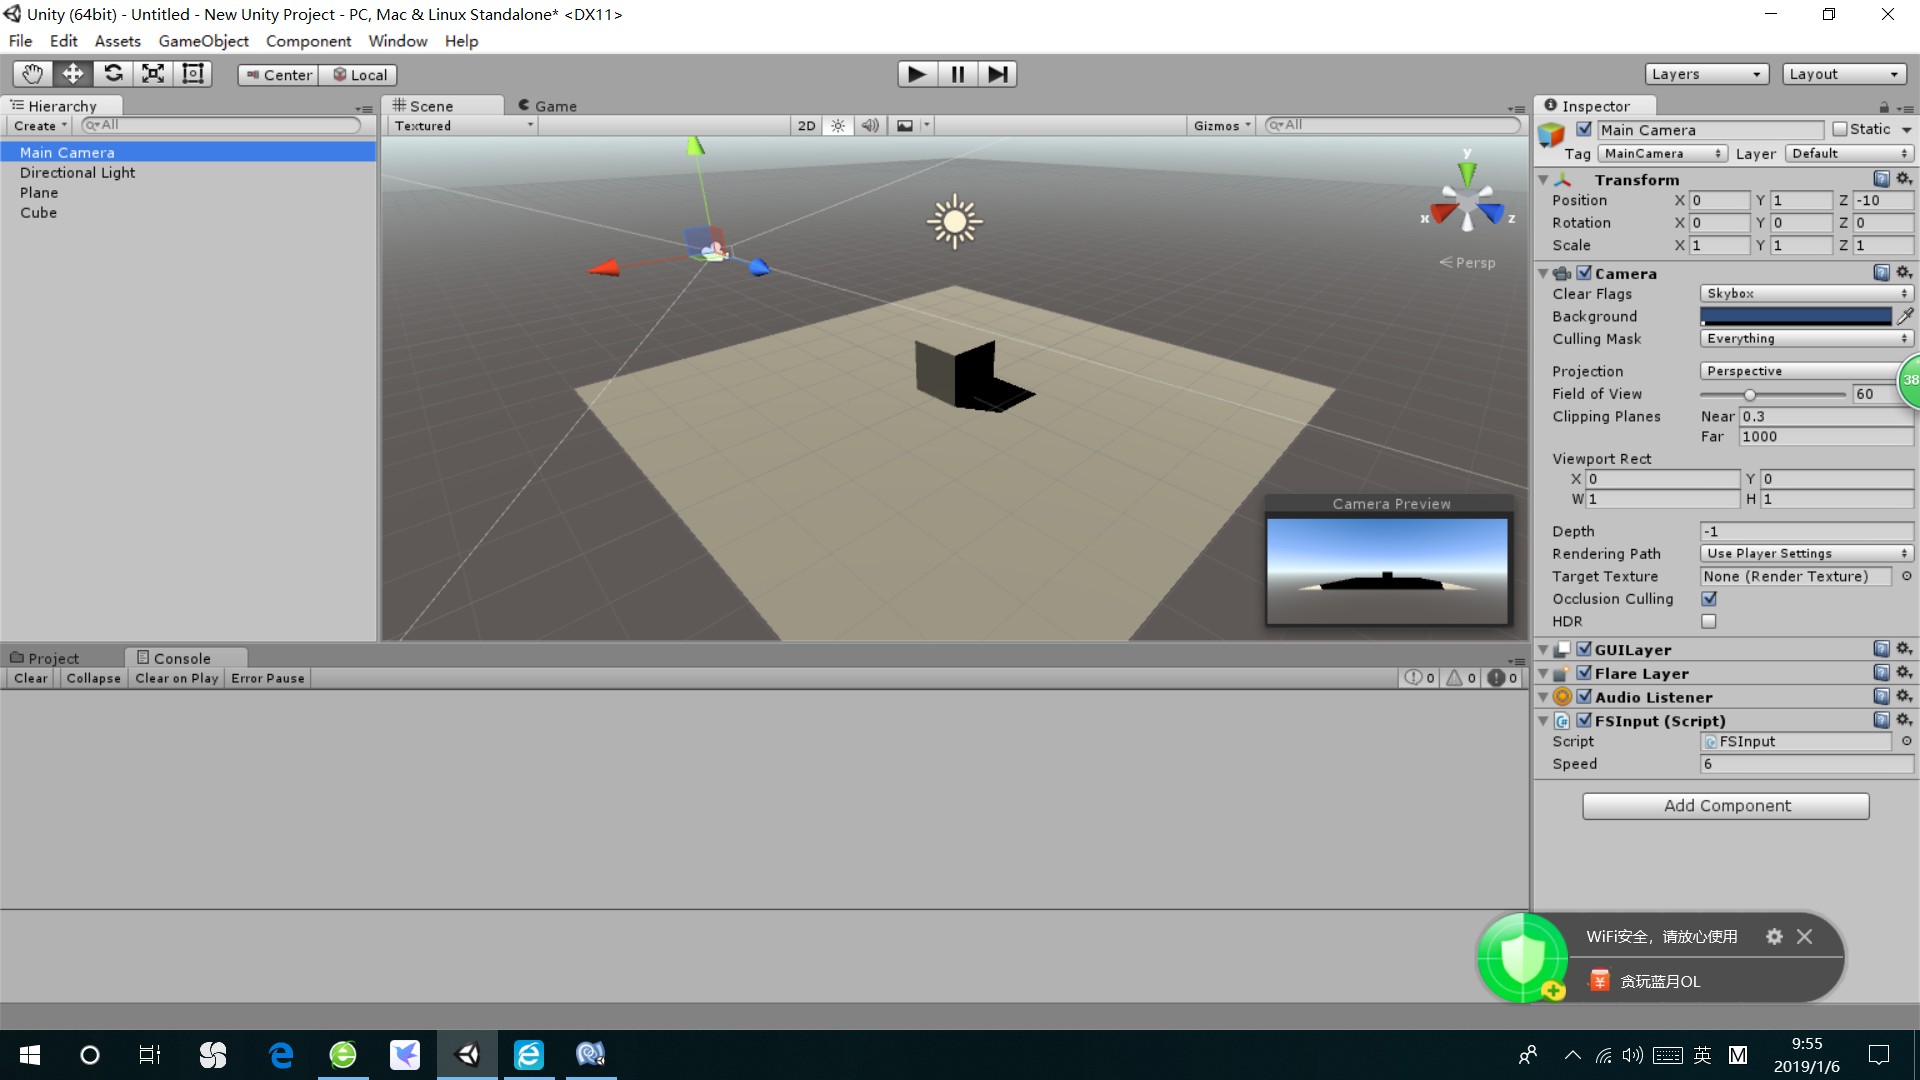1920x1080 pixels.
Task: Enable the HDR checkbox on the Camera
Action: pos(1709,621)
